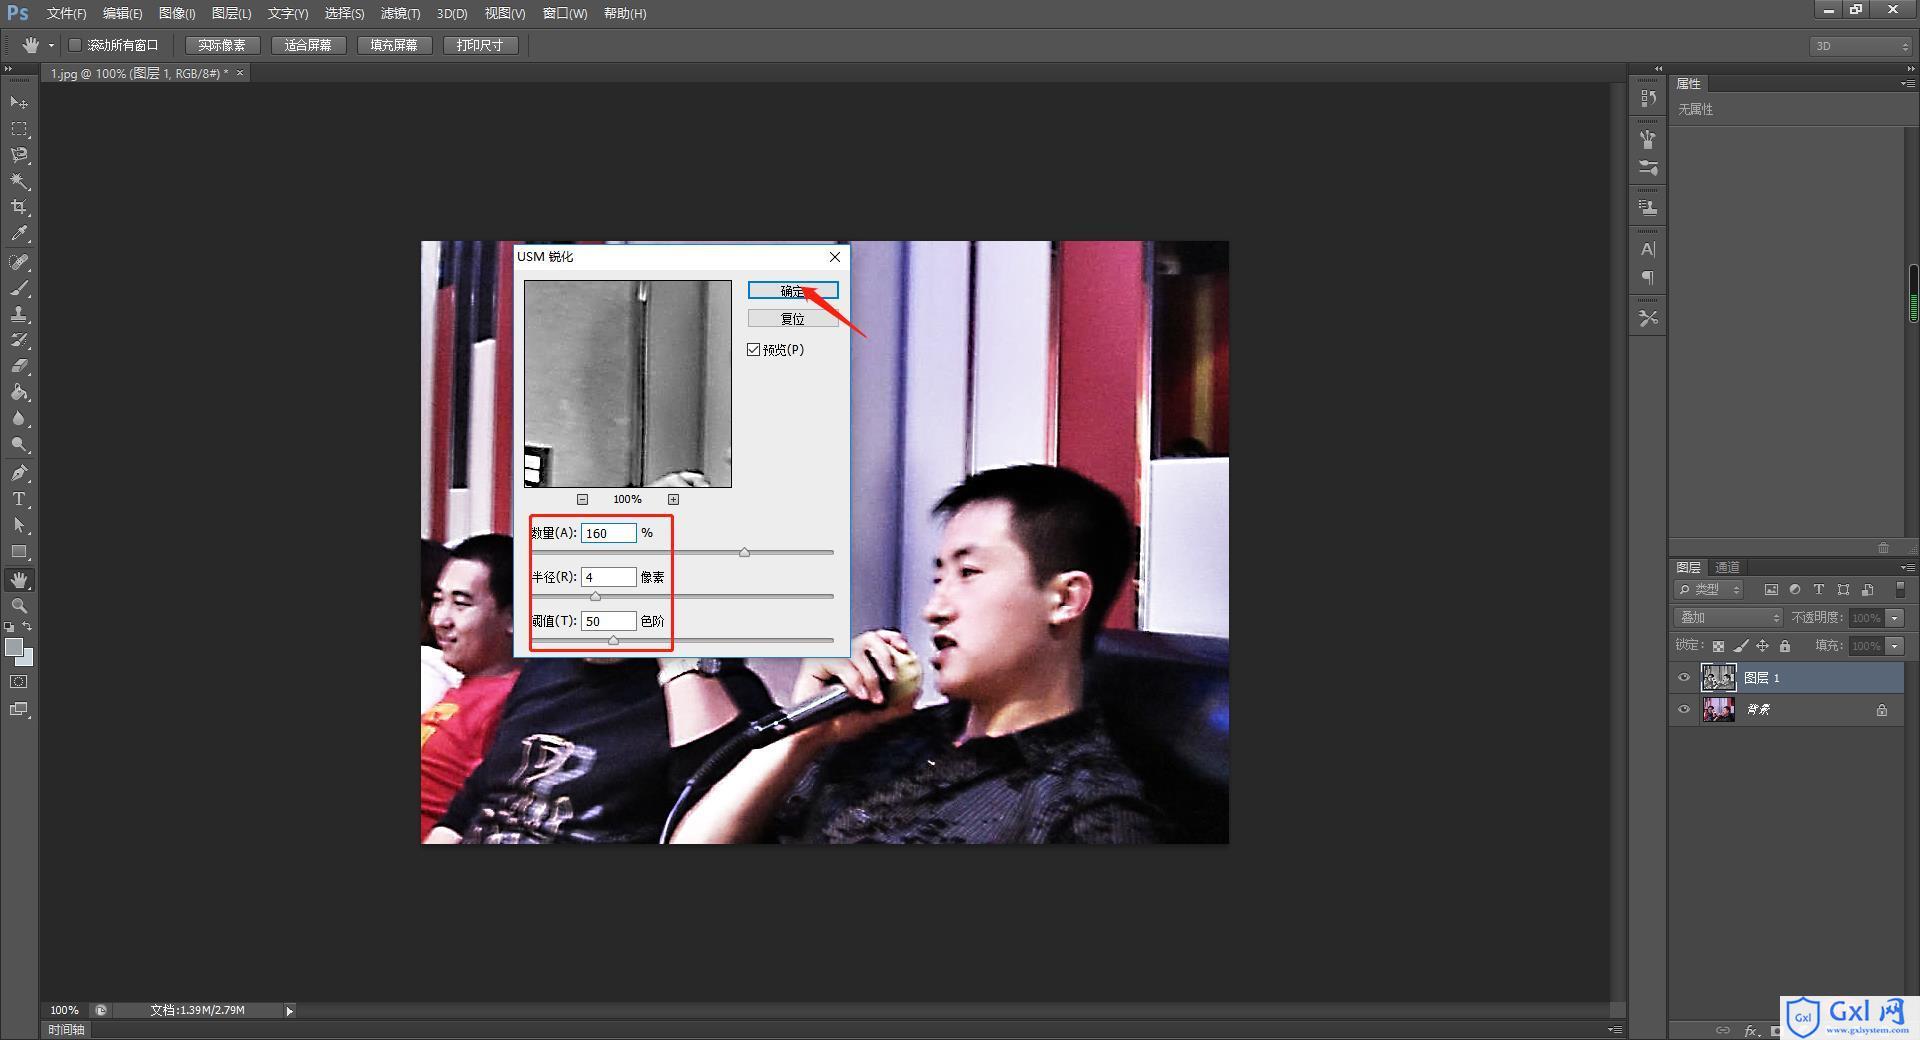Select the Clone Stamp tool

19,314
